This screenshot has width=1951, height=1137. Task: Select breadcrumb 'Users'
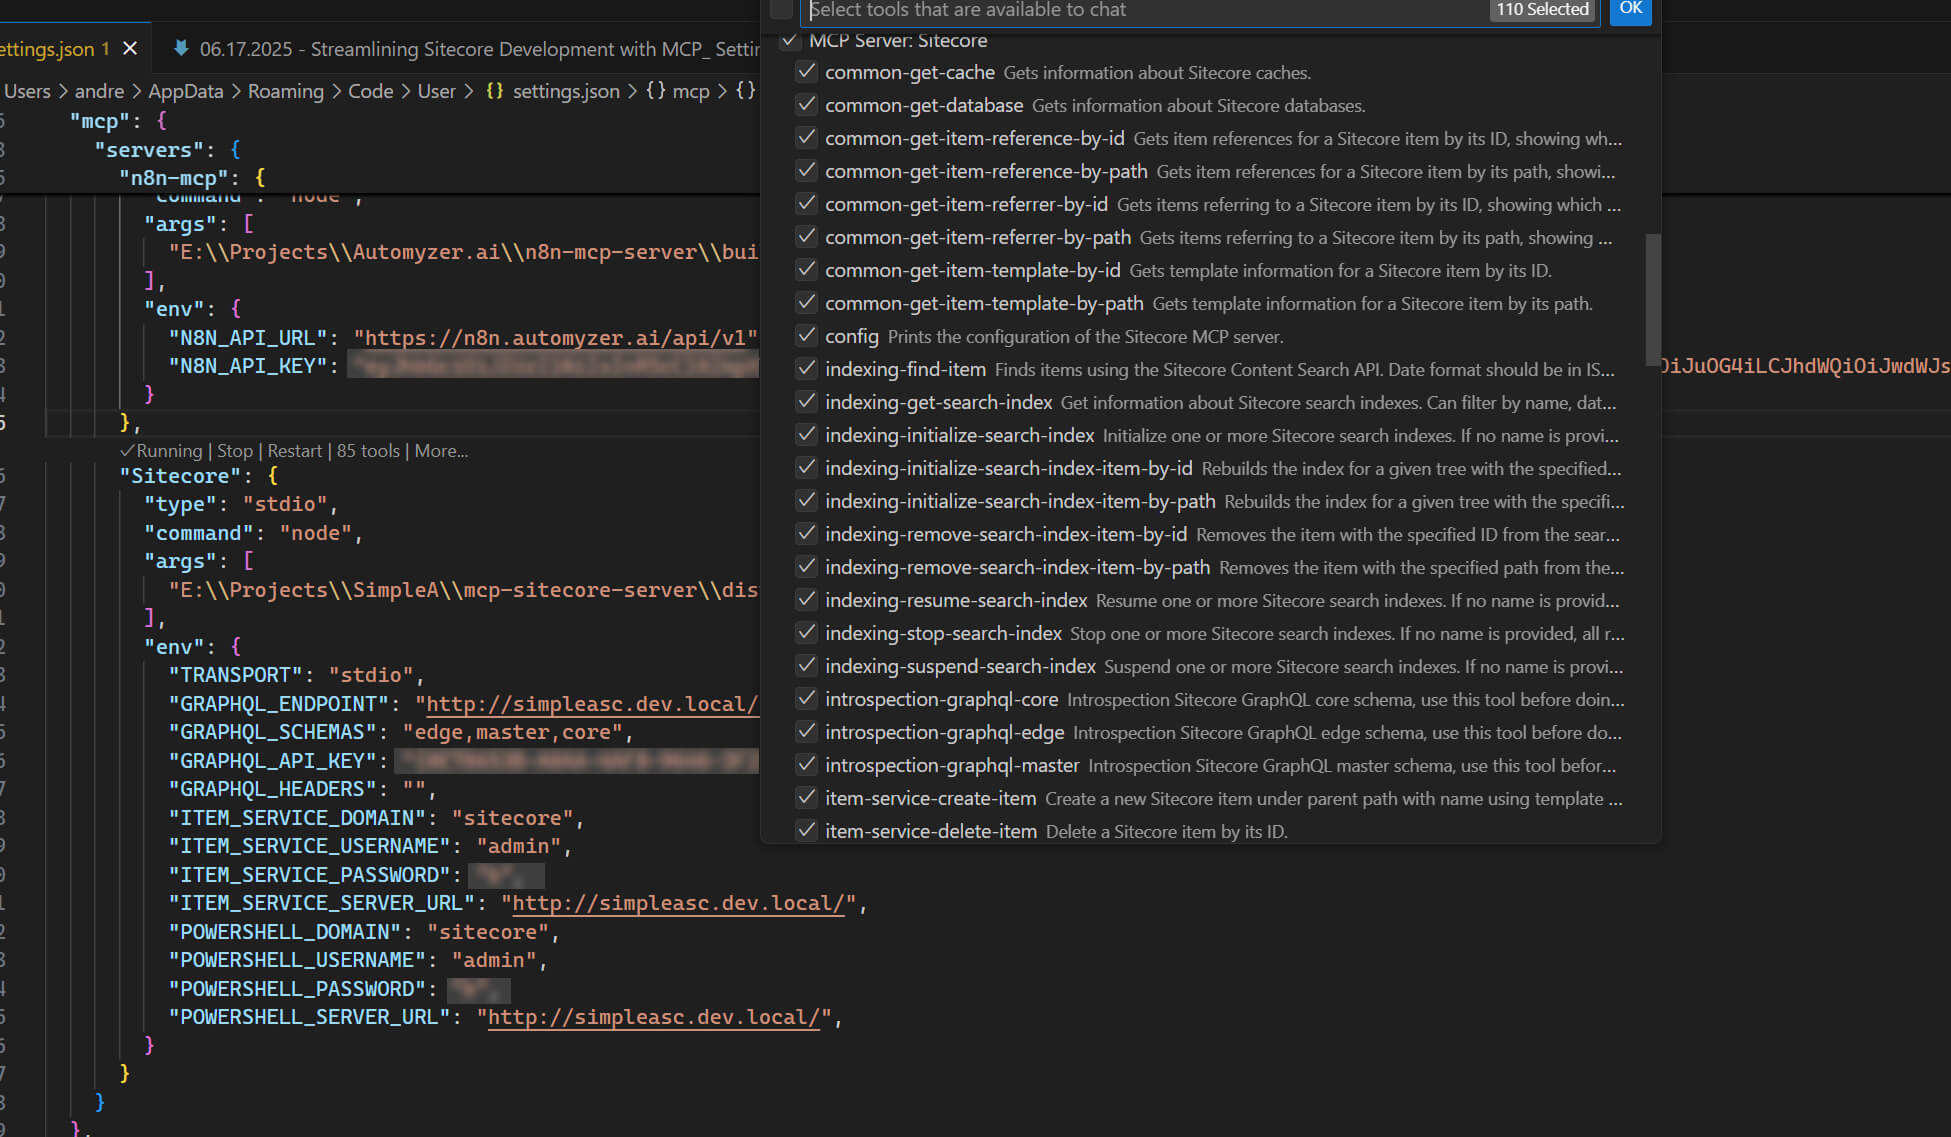pyautogui.click(x=27, y=91)
